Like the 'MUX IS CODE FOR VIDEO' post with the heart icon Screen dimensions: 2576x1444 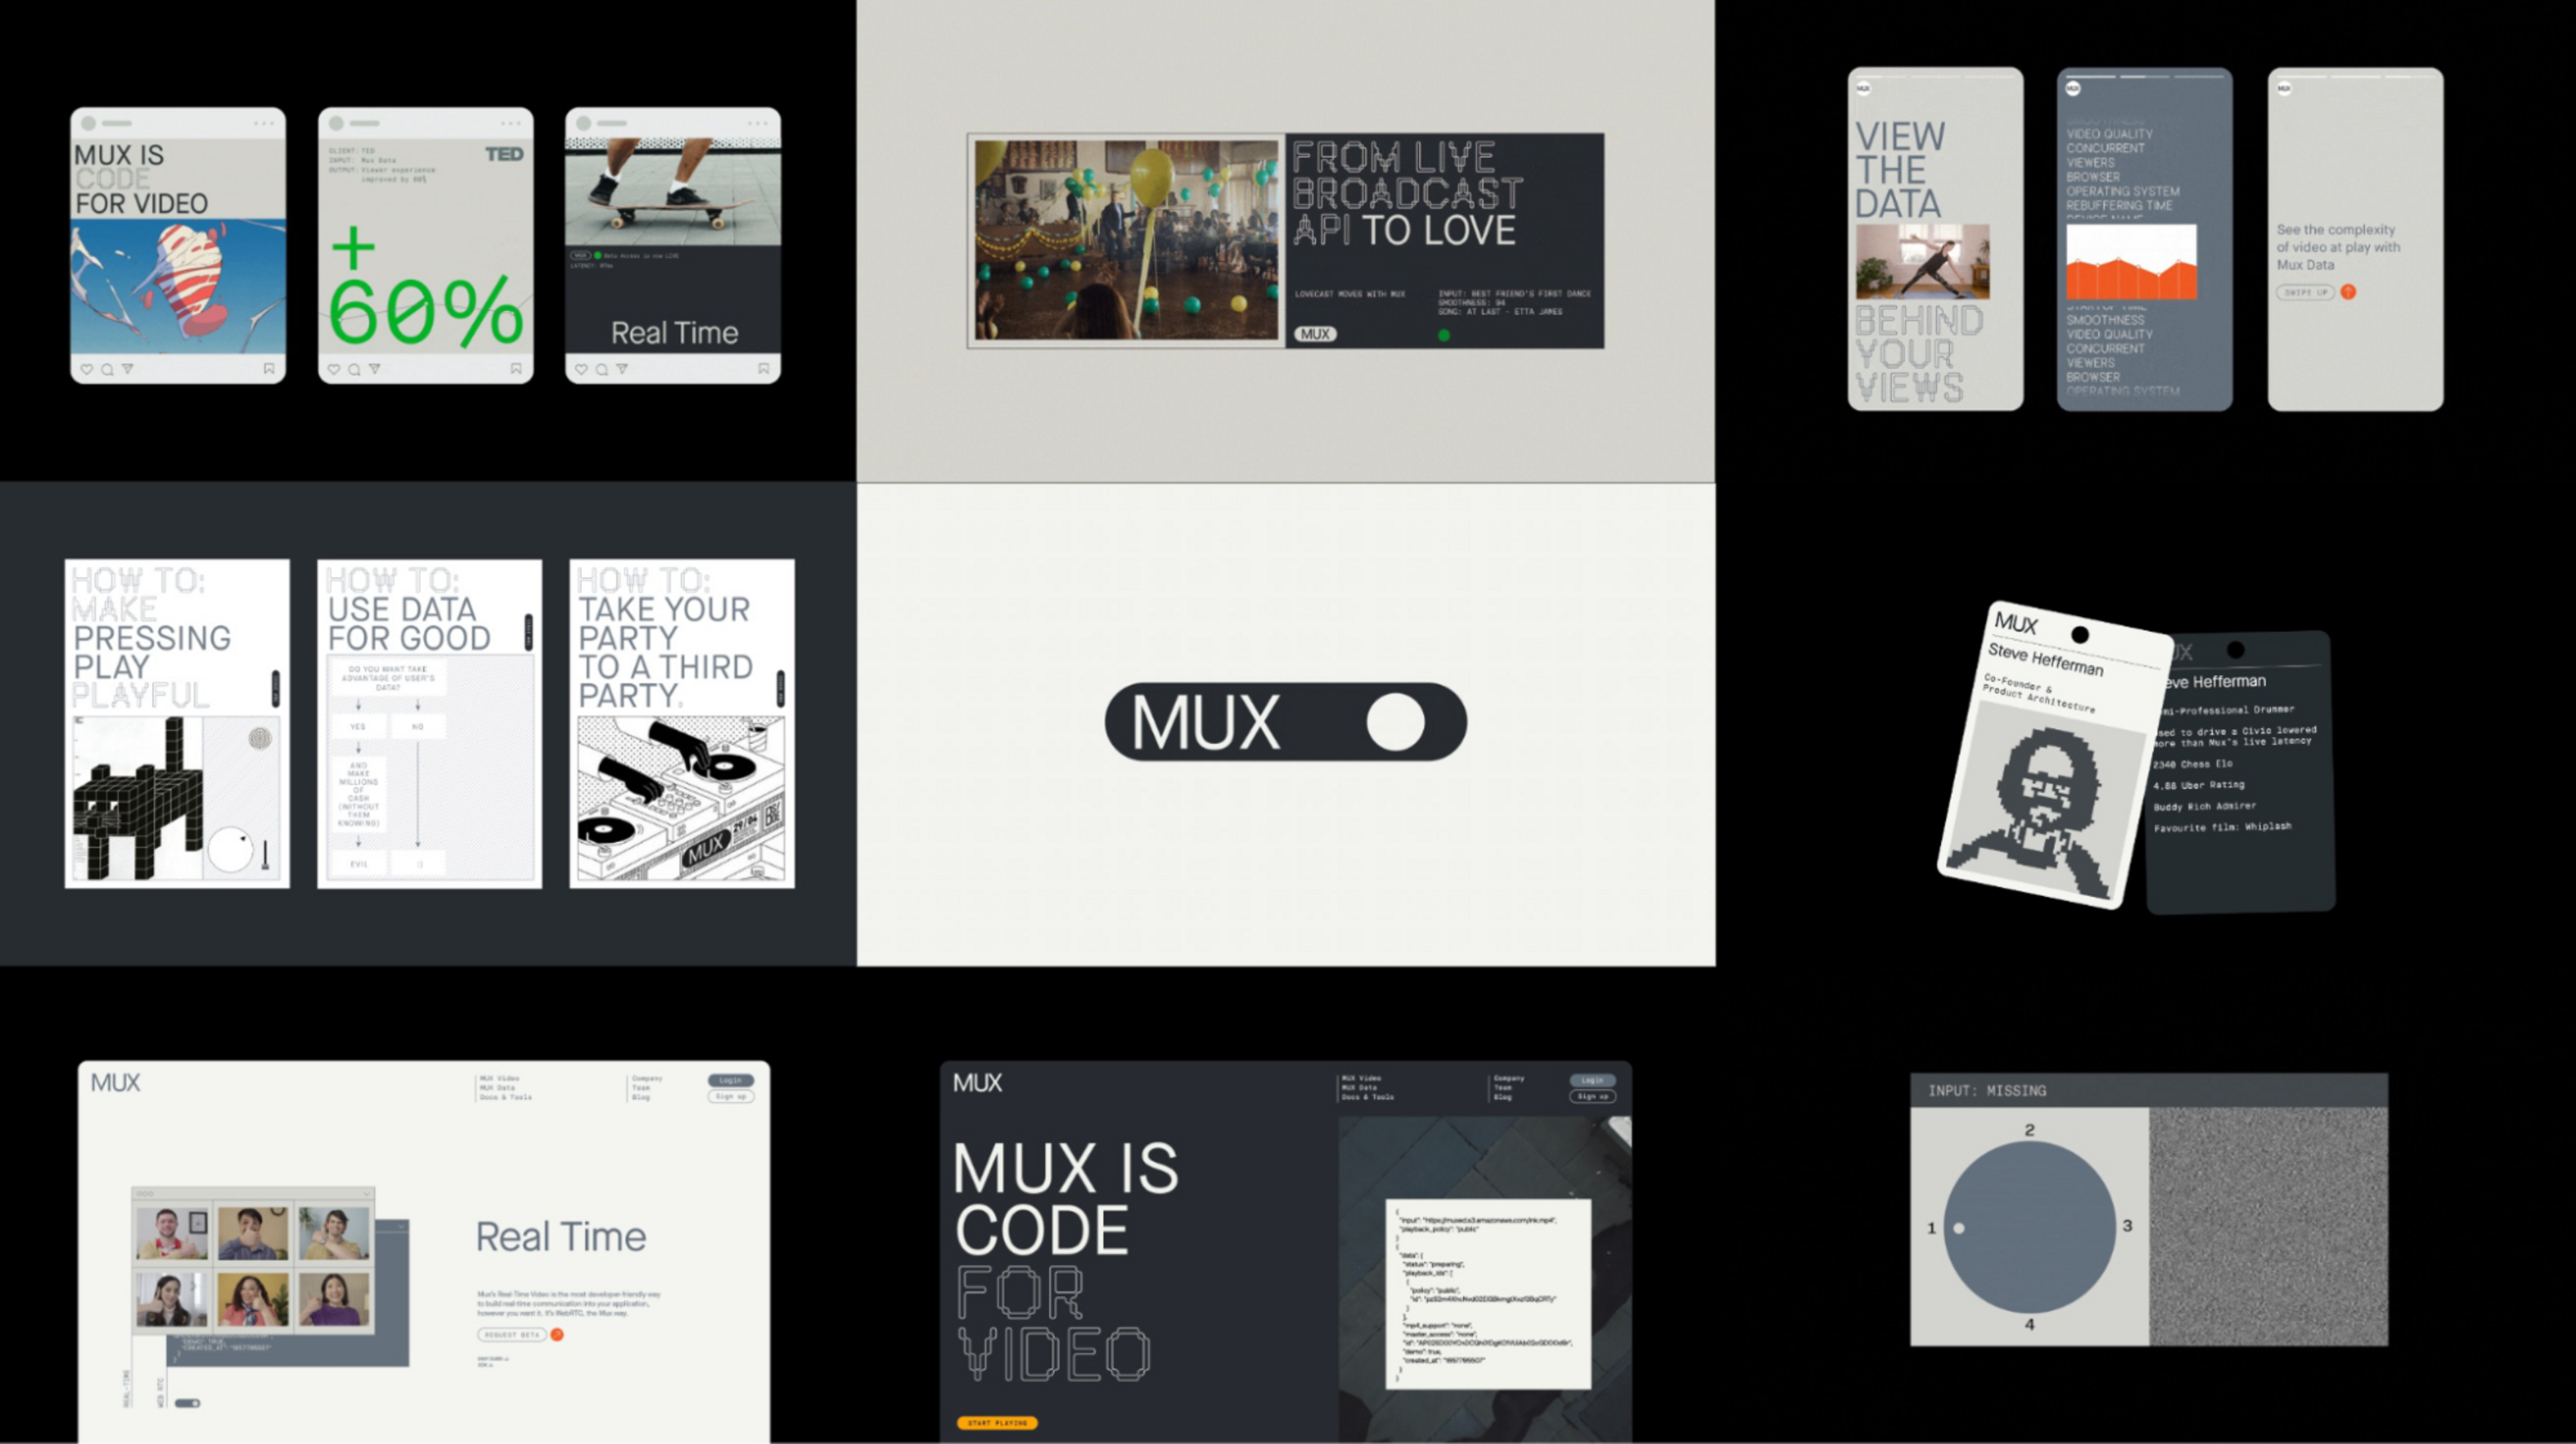point(87,369)
